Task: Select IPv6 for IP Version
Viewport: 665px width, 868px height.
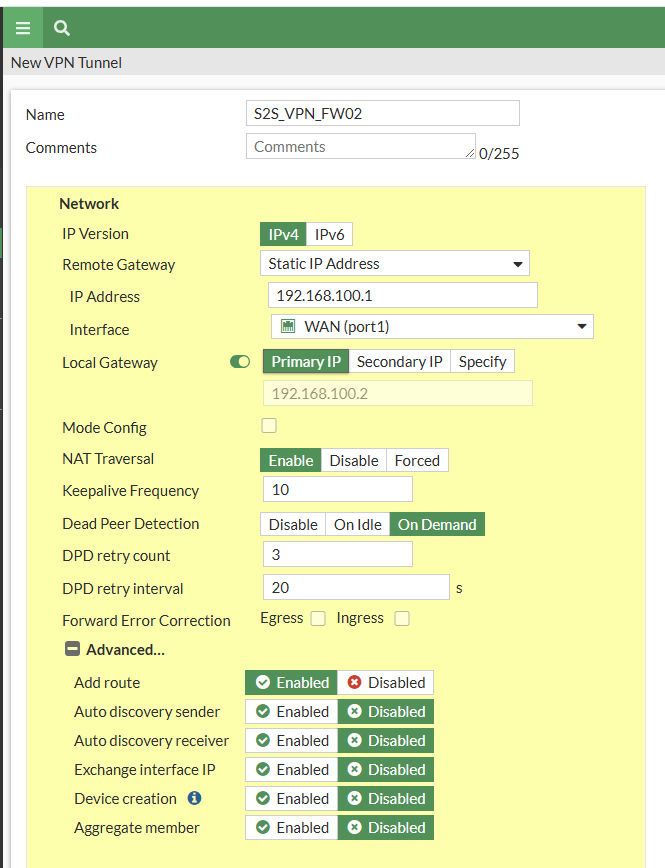Action: coord(329,234)
